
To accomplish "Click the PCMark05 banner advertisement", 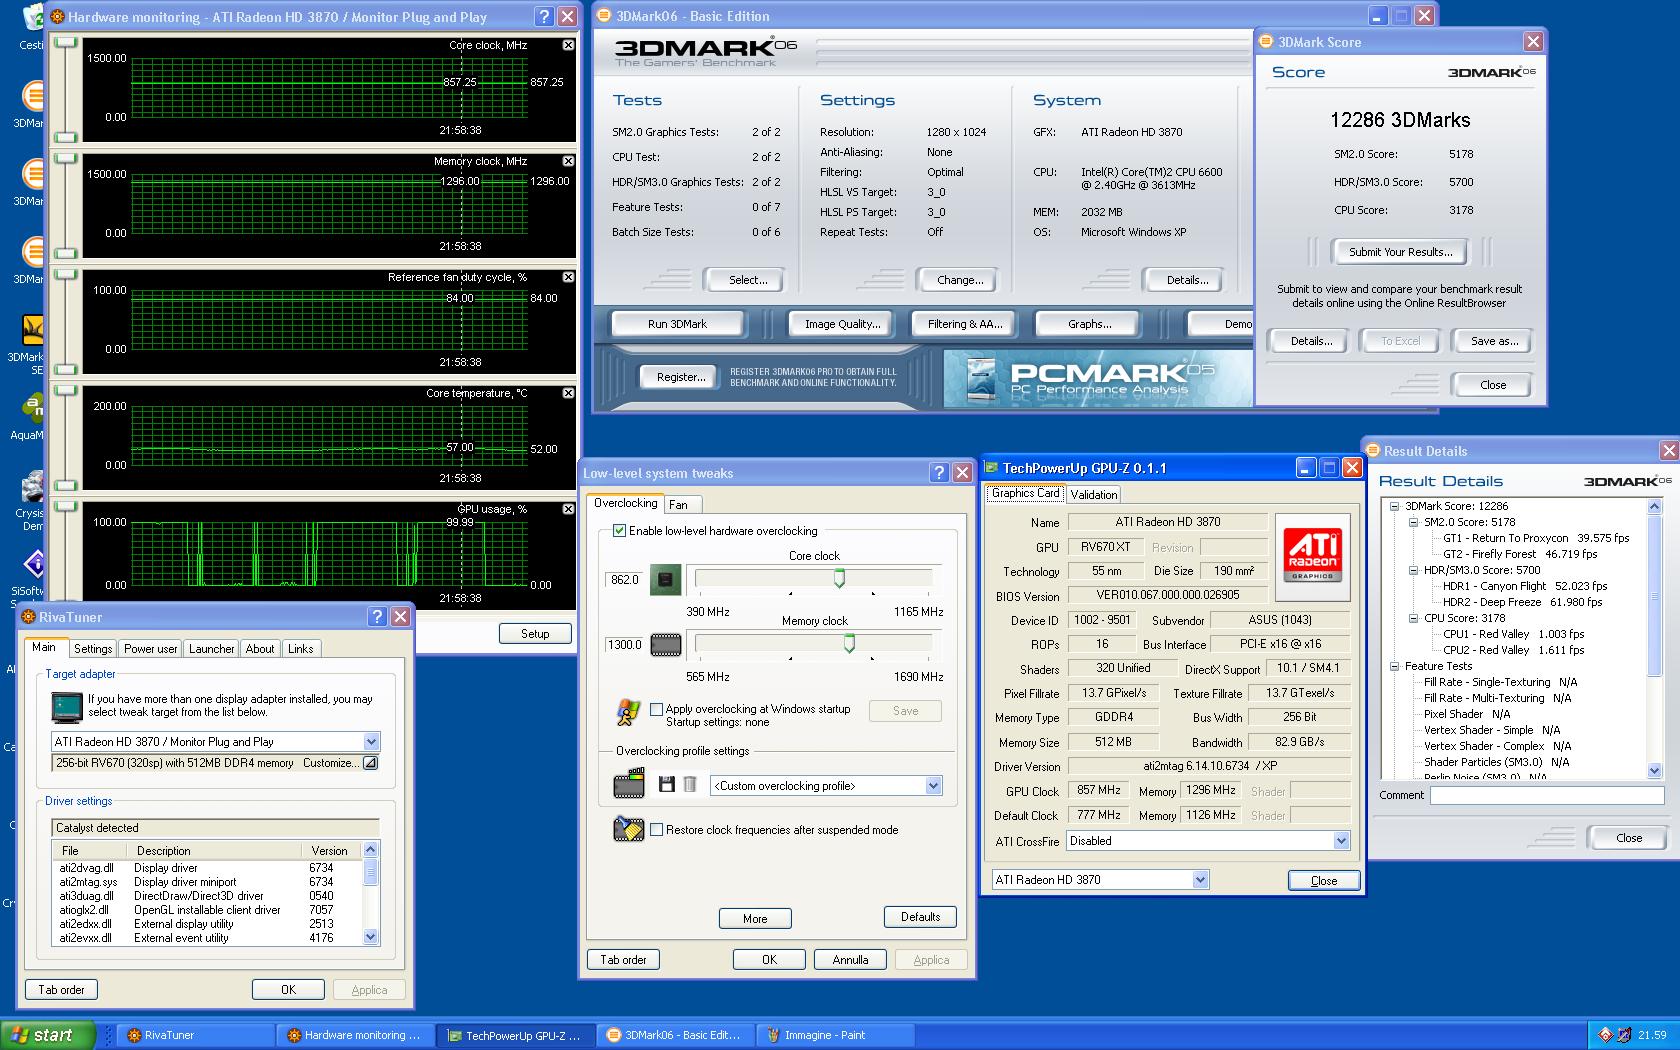I will pos(1096,379).
